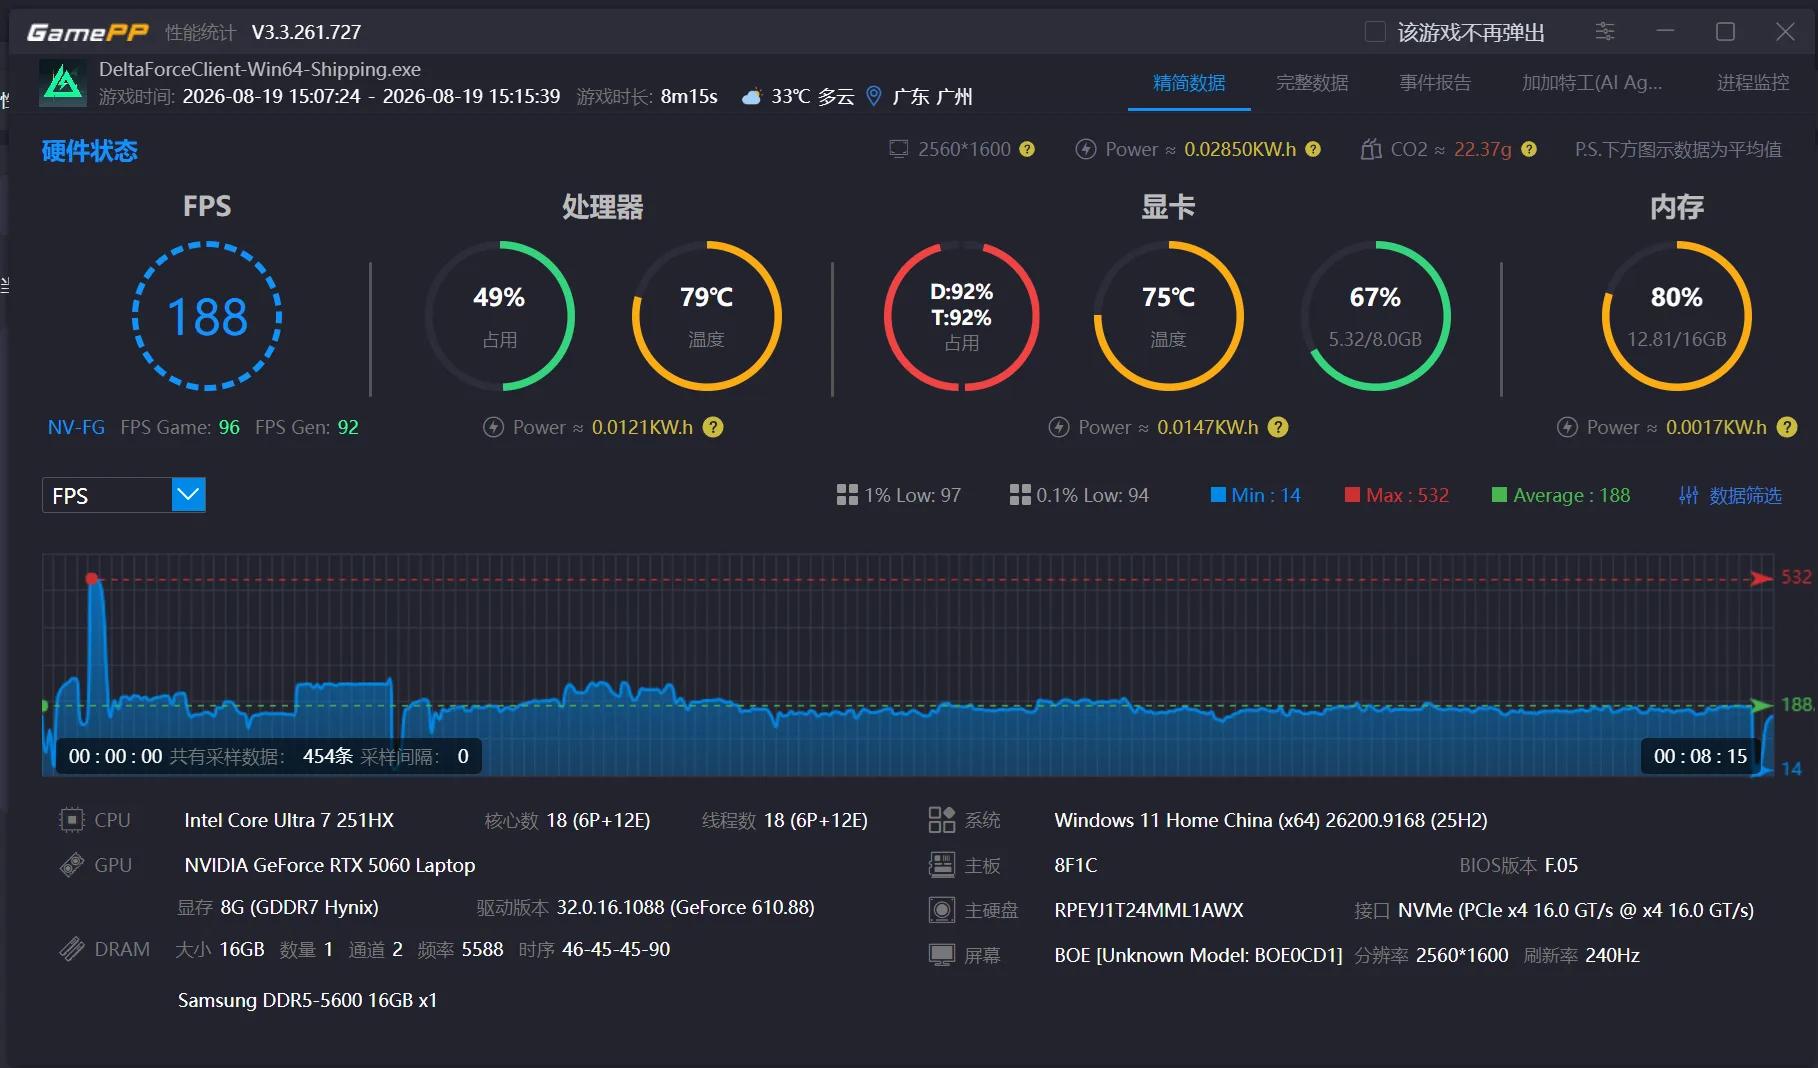The image size is (1818, 1068).
Task: Click the Delta Force game icon
Action: pyautogui.click(x=63, y=83)
